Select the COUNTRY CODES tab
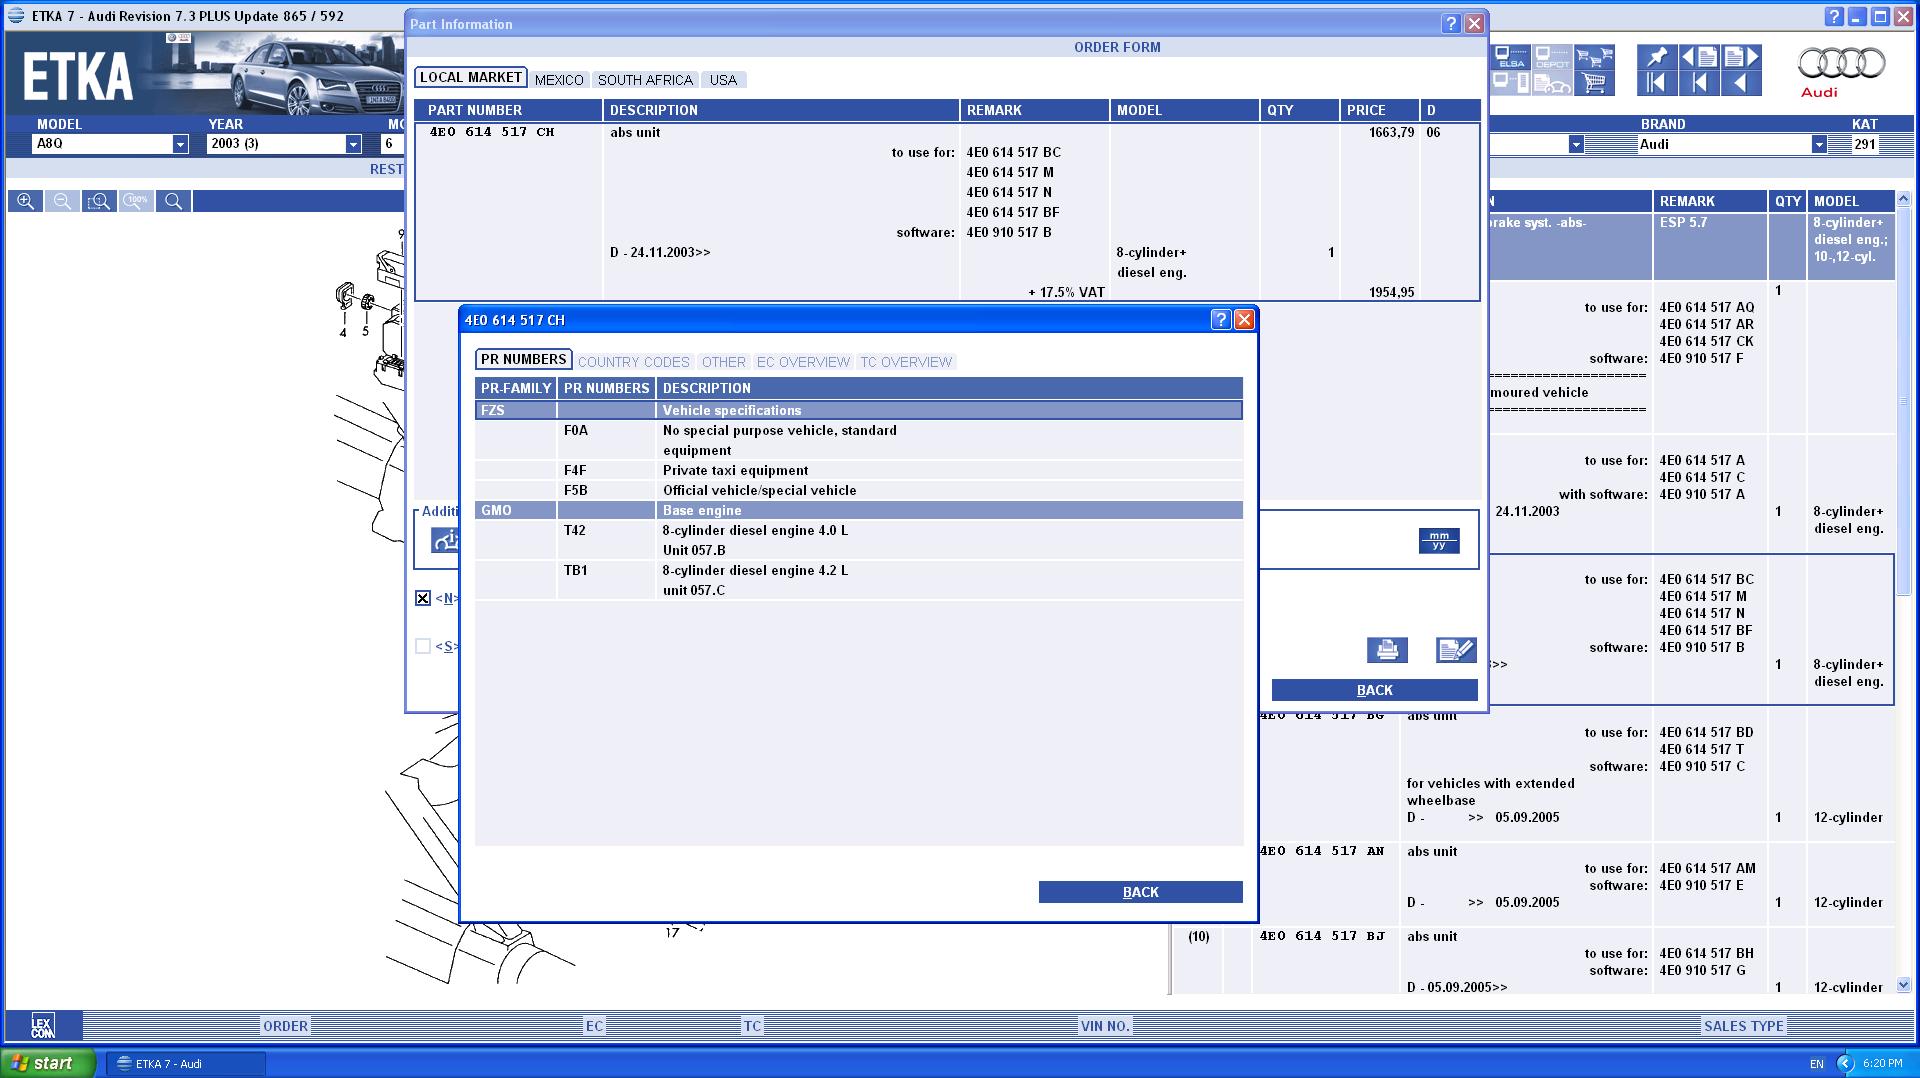 pyautogui.click(x=634, y=362)
